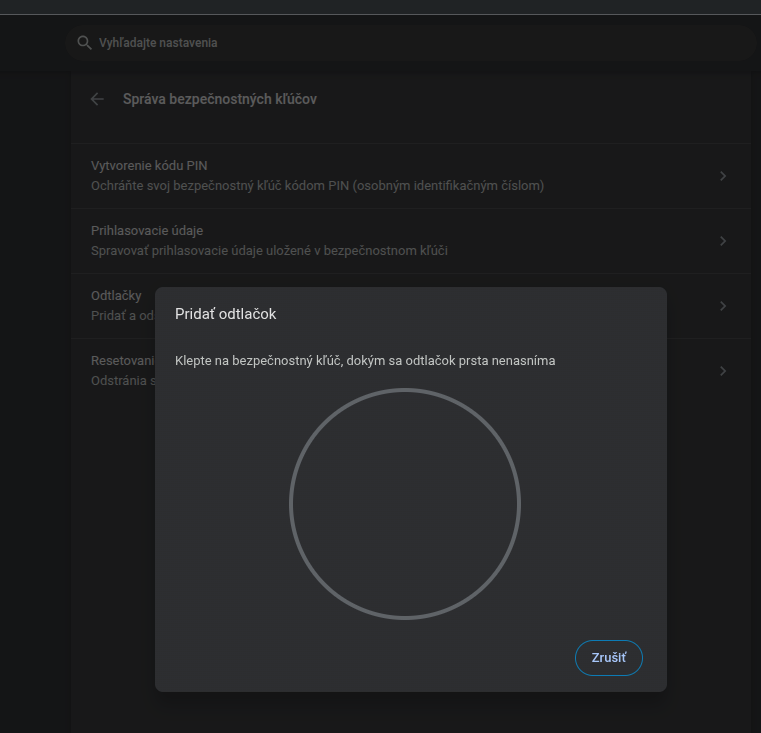Click the Pridať a od… description under Odtlačky
Viewport: 761px width, 733px height.
pos(121,316)
